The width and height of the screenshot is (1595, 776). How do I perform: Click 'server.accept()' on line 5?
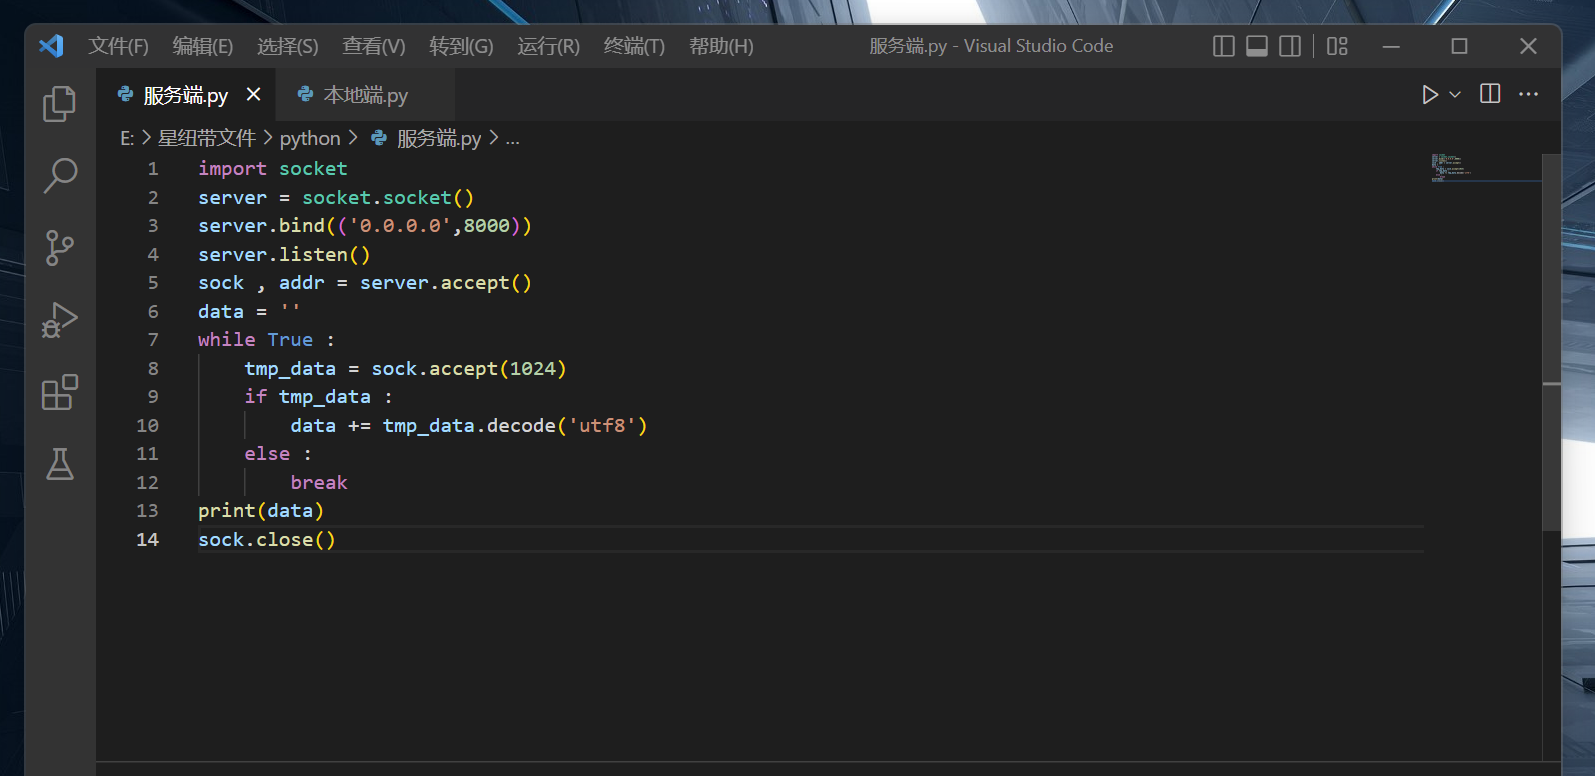(x=446, y=283)
